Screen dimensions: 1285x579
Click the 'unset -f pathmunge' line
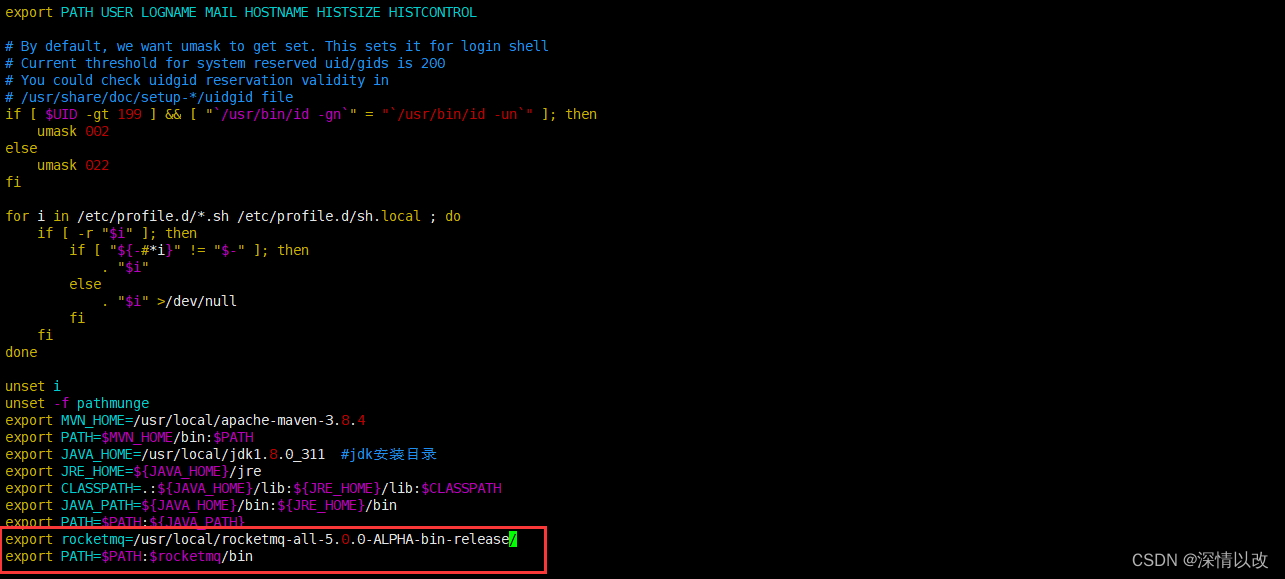(x=77, y=403)
